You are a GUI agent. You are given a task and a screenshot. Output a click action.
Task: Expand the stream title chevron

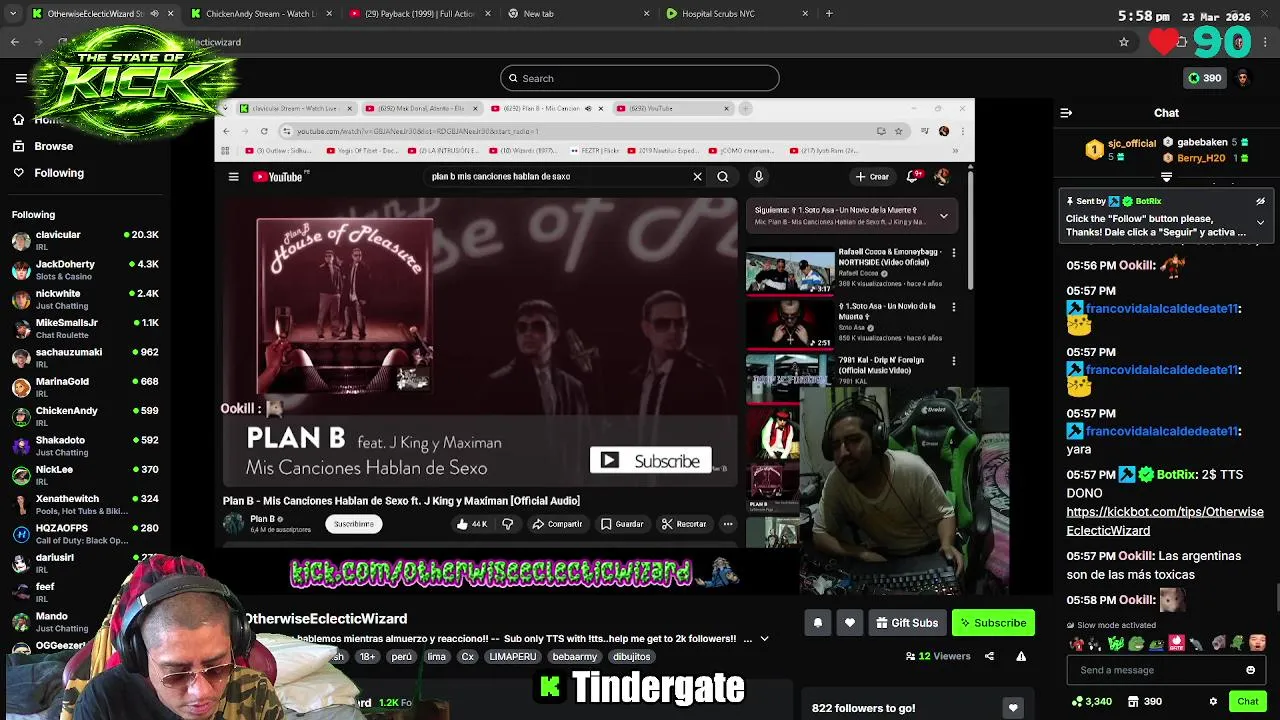coord(764,639)
